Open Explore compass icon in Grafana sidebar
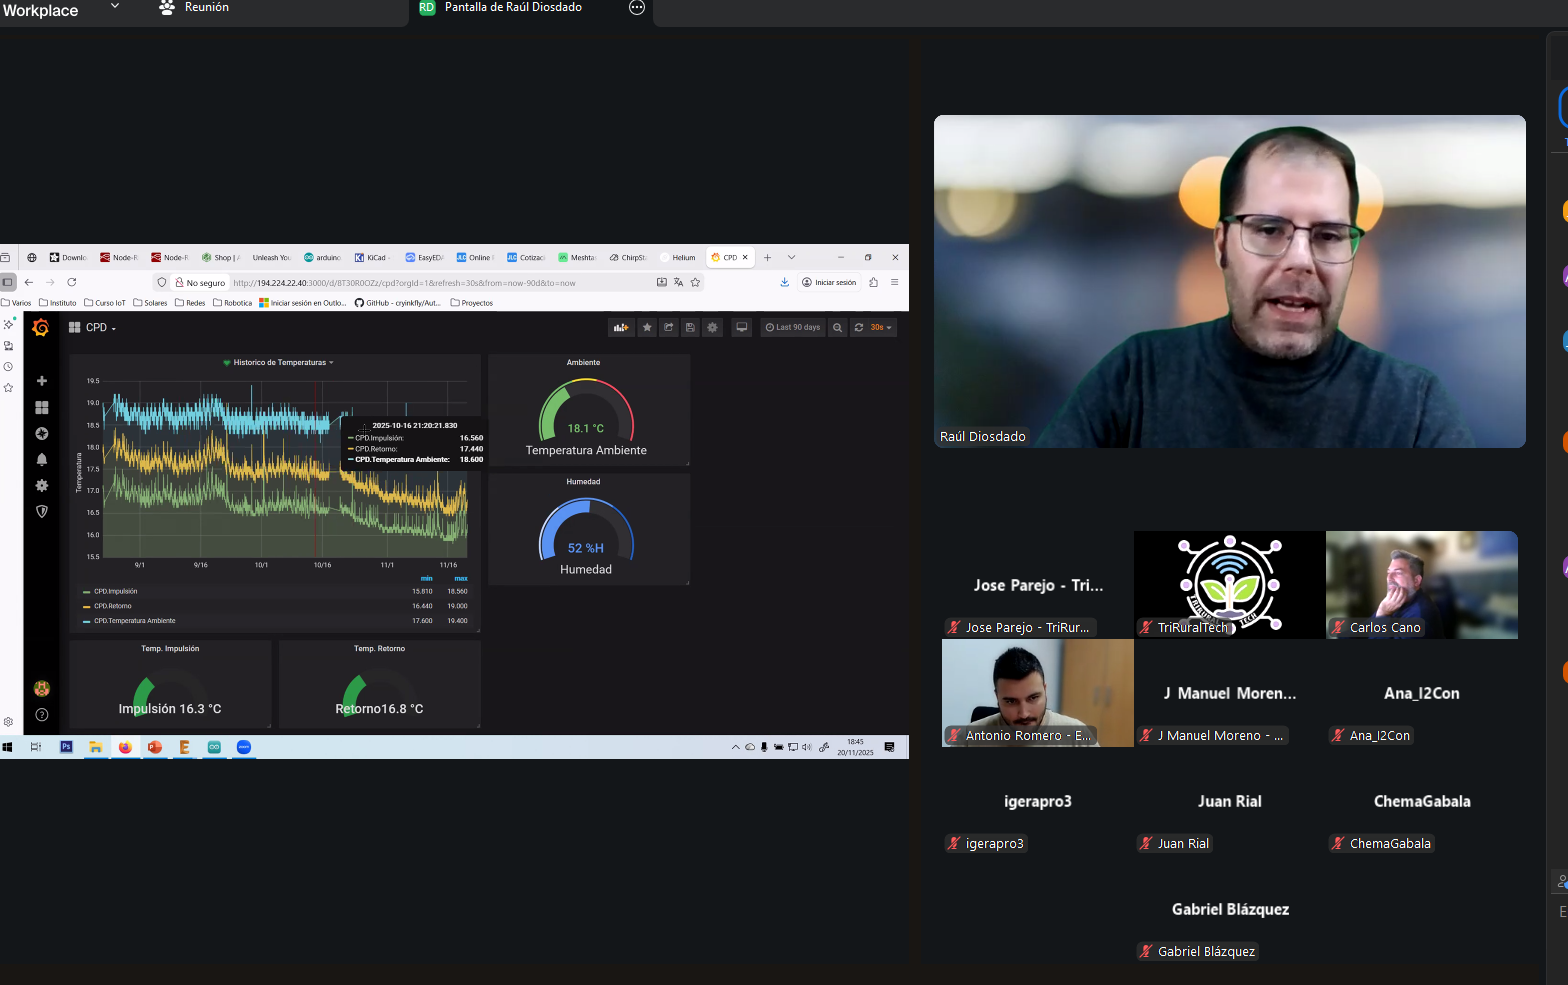 (42, 434)
